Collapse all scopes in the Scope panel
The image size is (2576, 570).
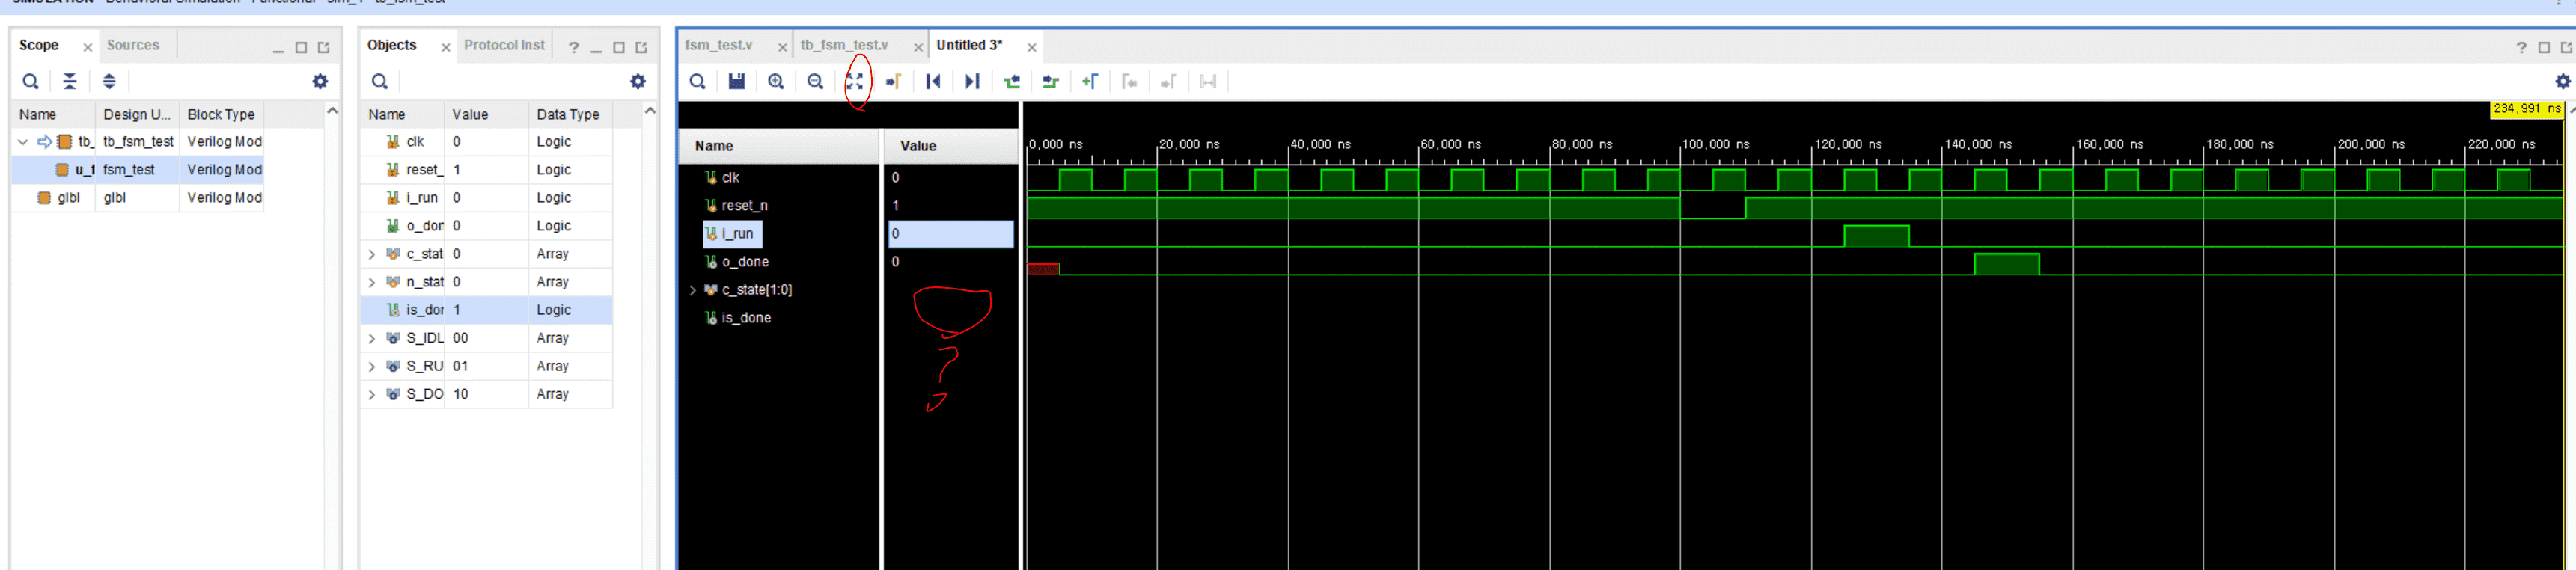click(70, 81)
